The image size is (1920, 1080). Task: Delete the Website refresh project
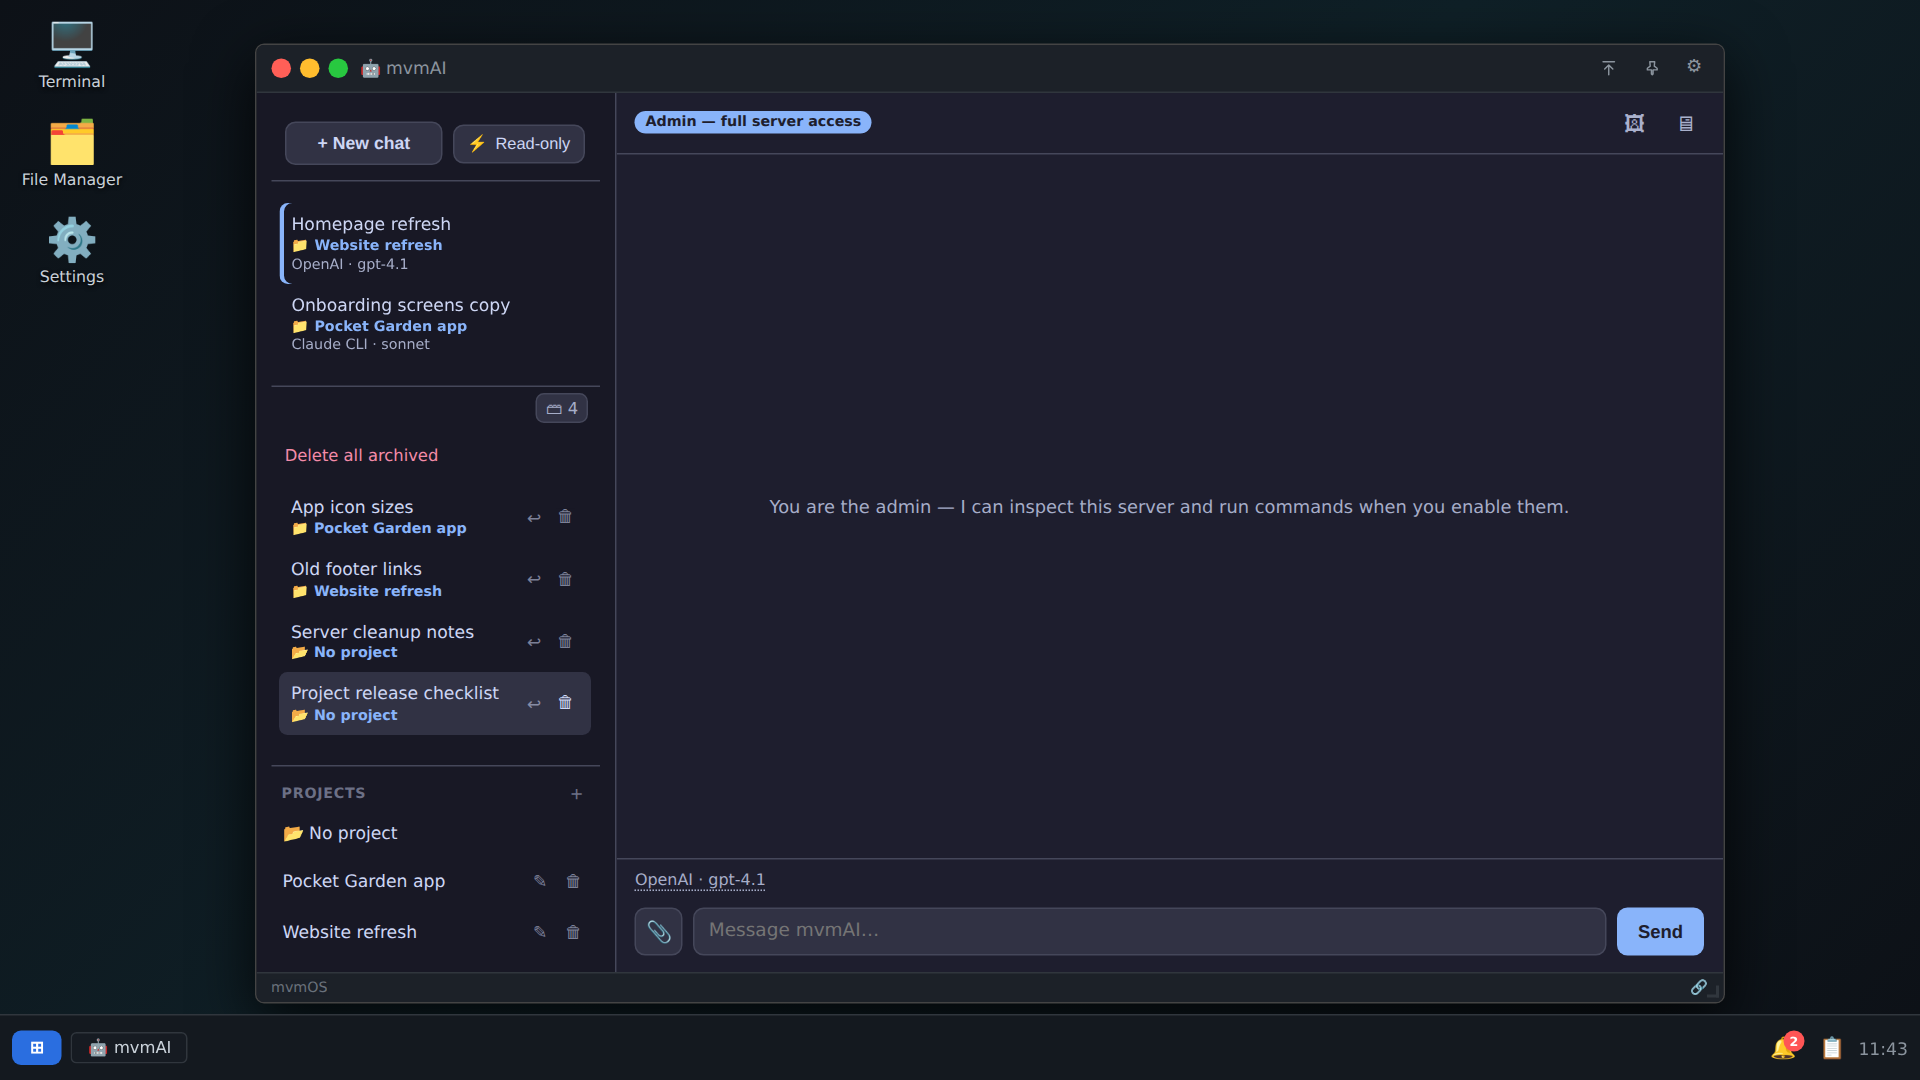click(x=573, y=932)
